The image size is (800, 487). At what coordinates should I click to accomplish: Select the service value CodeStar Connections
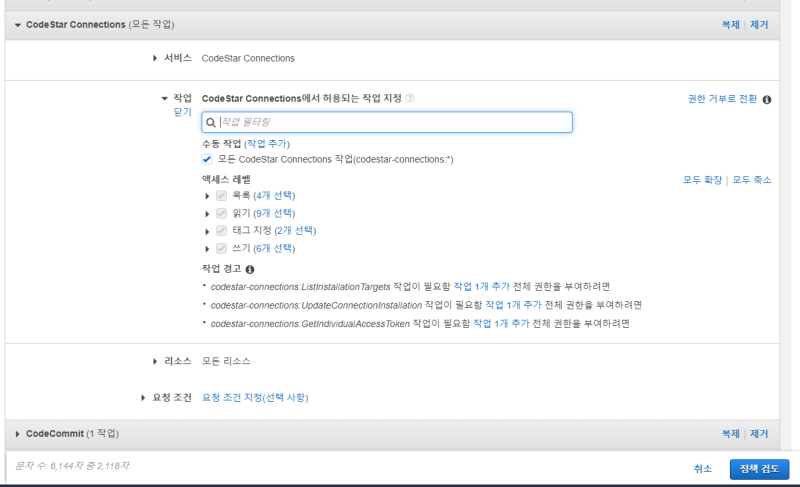click(248, 58)
